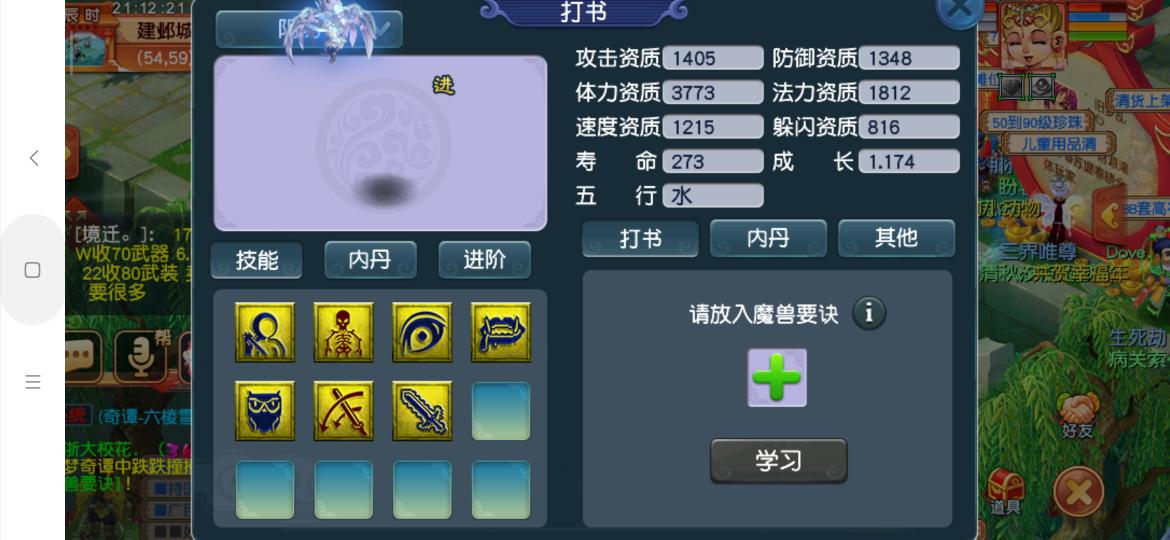Open the 好友 handshake friends icon

tap(1077, 416)
